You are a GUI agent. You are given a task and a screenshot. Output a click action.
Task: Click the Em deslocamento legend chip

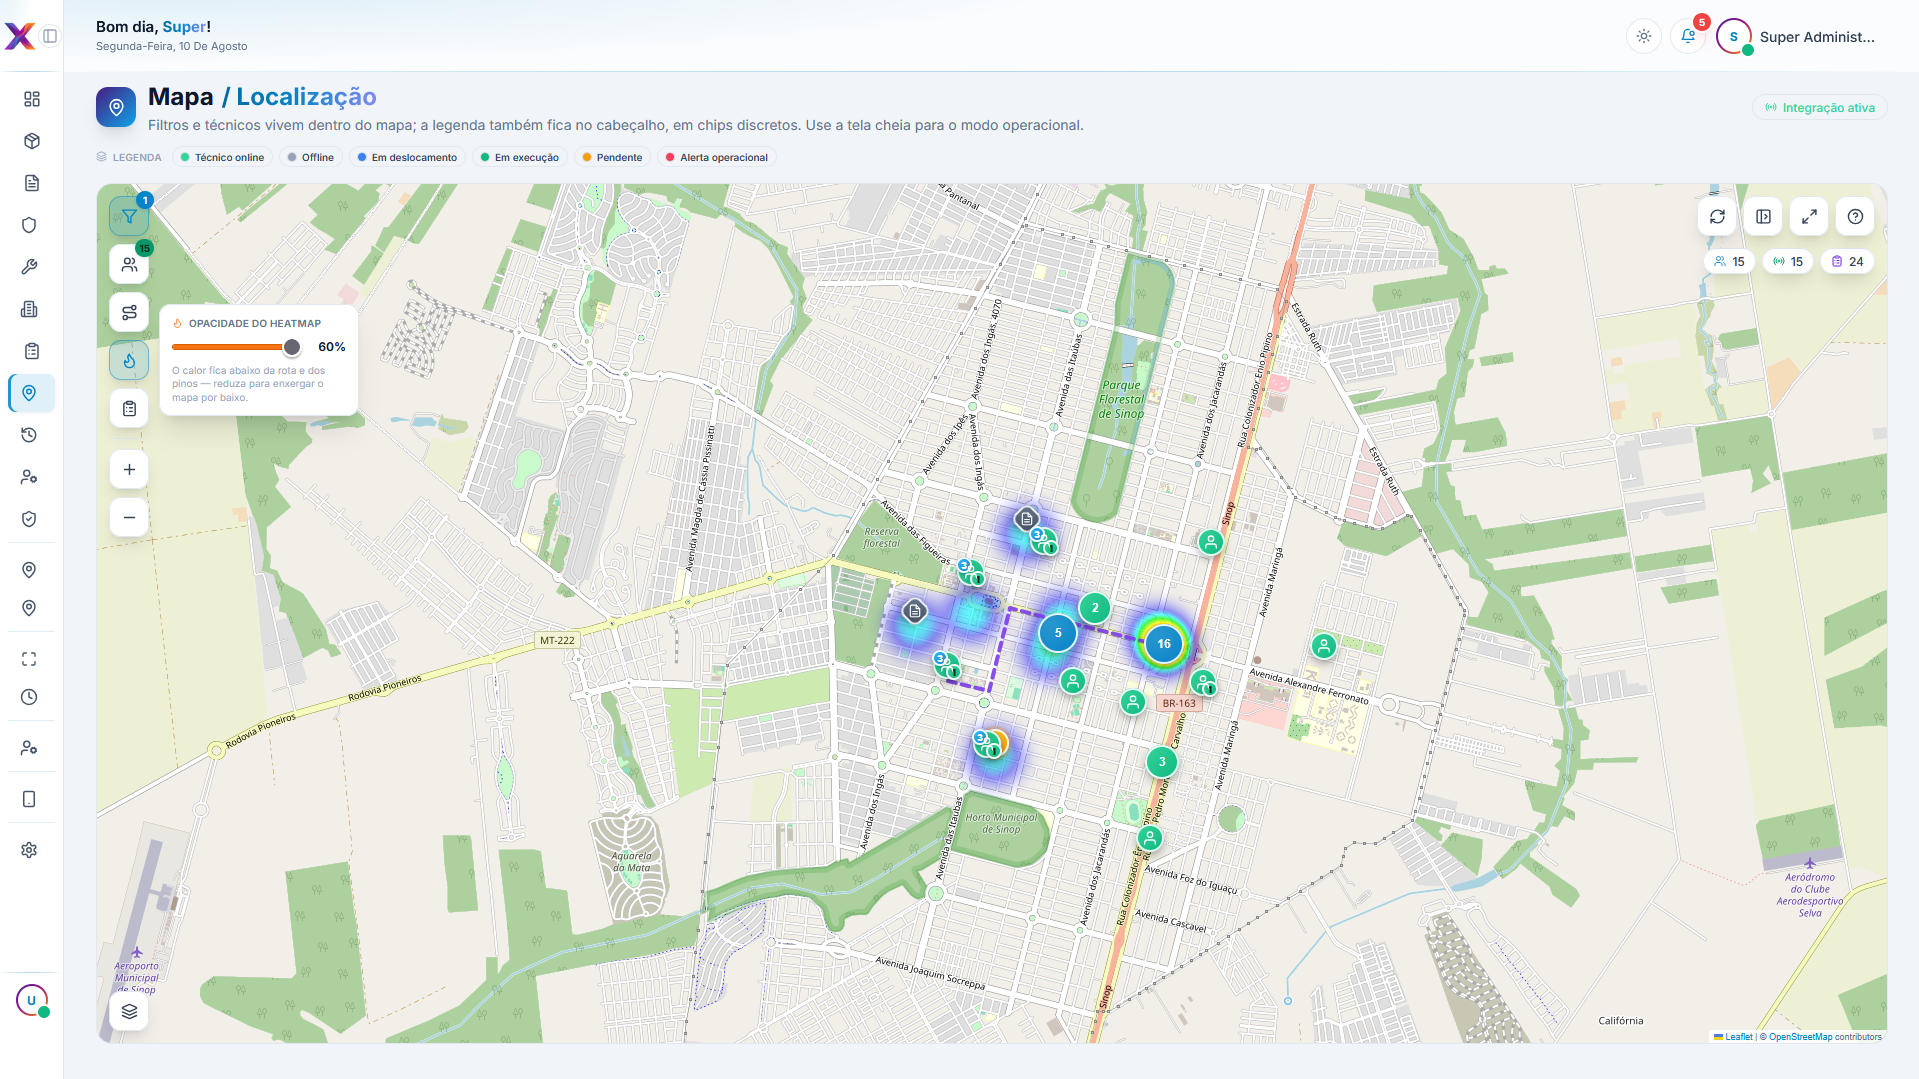[x=407, y=157]
